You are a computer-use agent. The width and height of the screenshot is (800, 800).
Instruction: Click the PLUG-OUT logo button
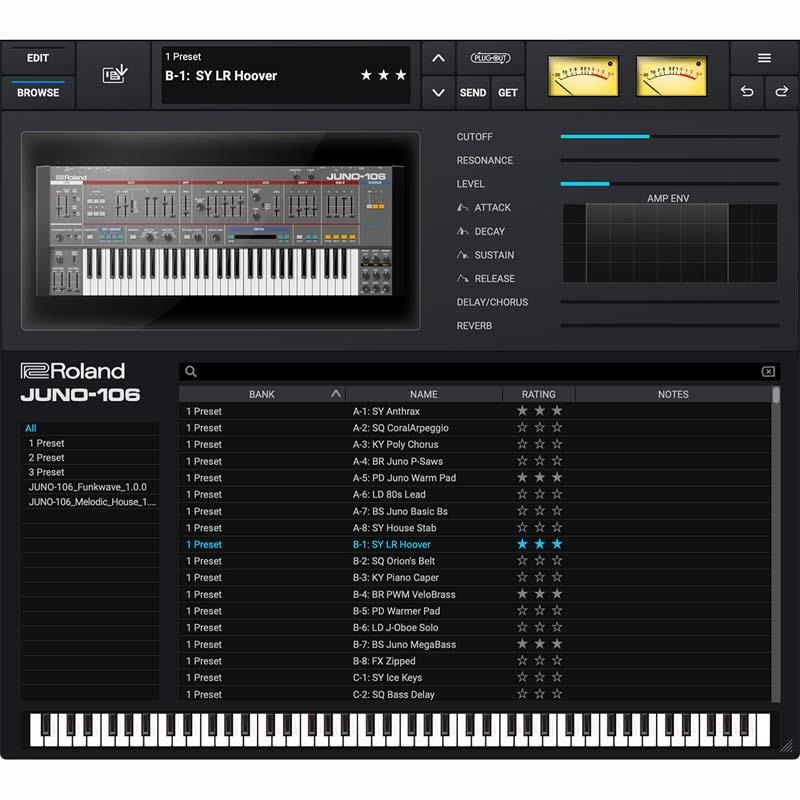coord(490,58)
